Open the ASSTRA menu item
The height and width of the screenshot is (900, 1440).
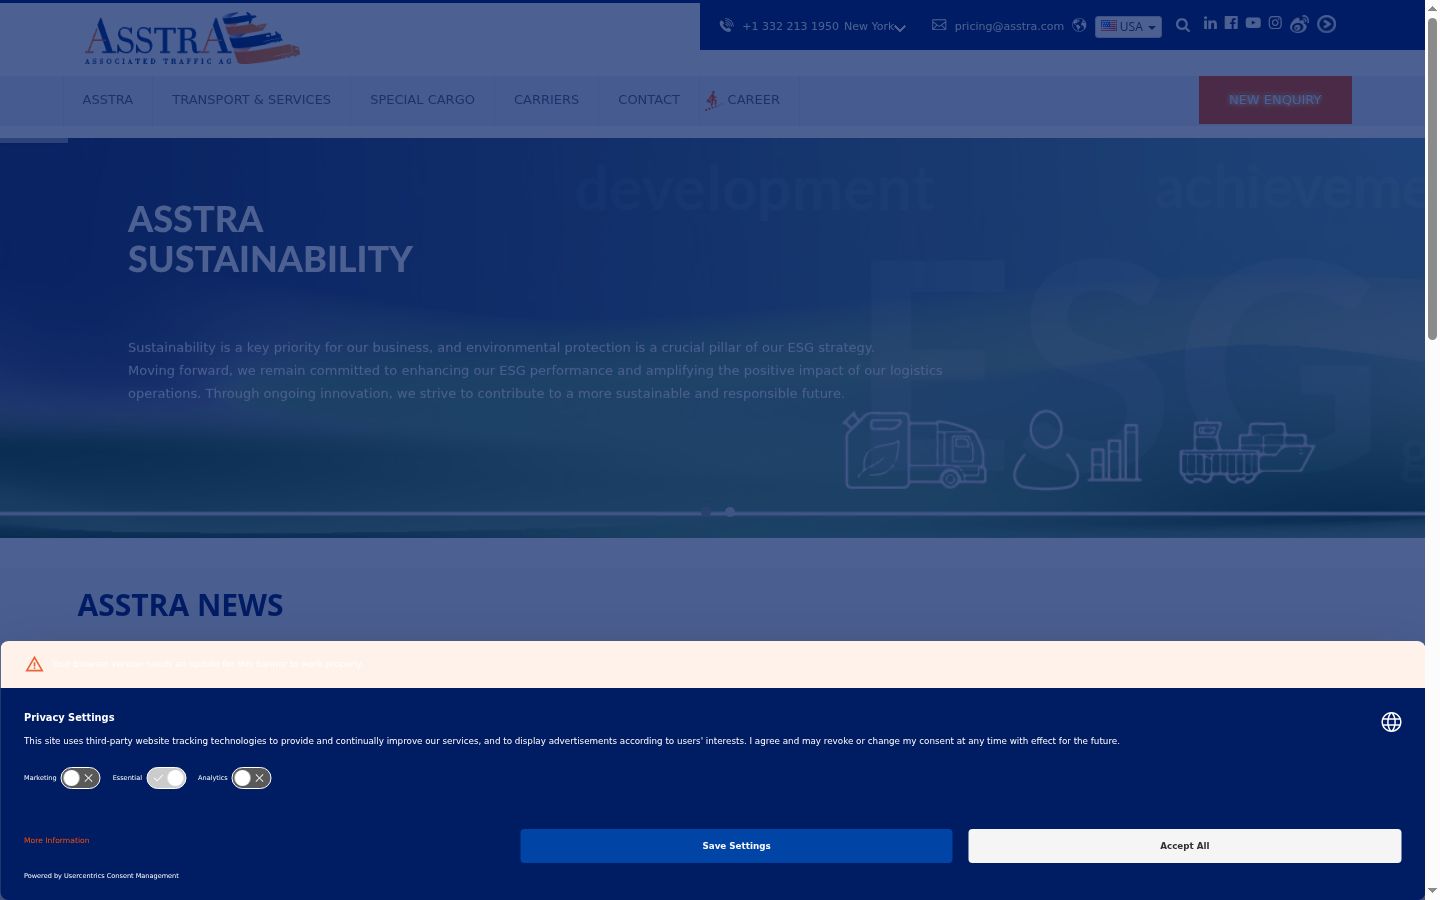[108, 100]
